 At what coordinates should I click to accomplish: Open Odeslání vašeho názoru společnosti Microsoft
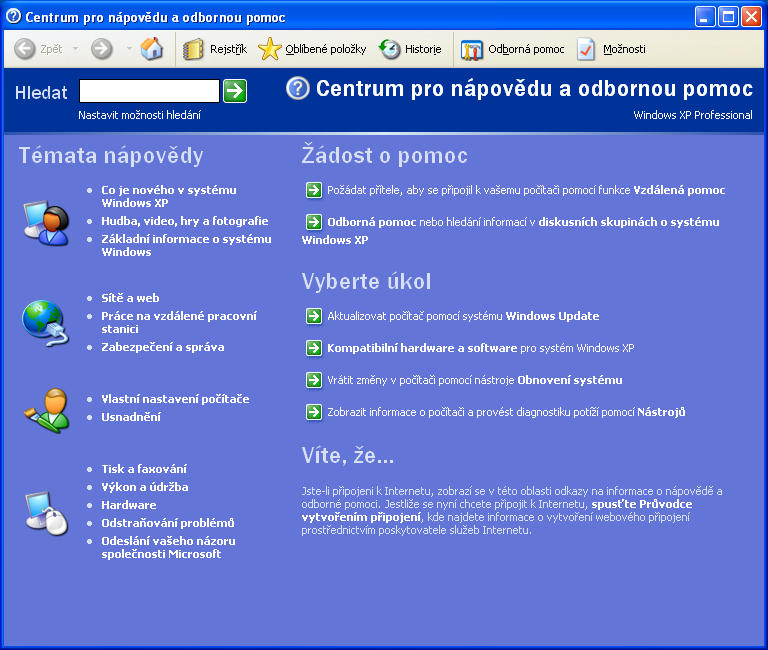168,548
